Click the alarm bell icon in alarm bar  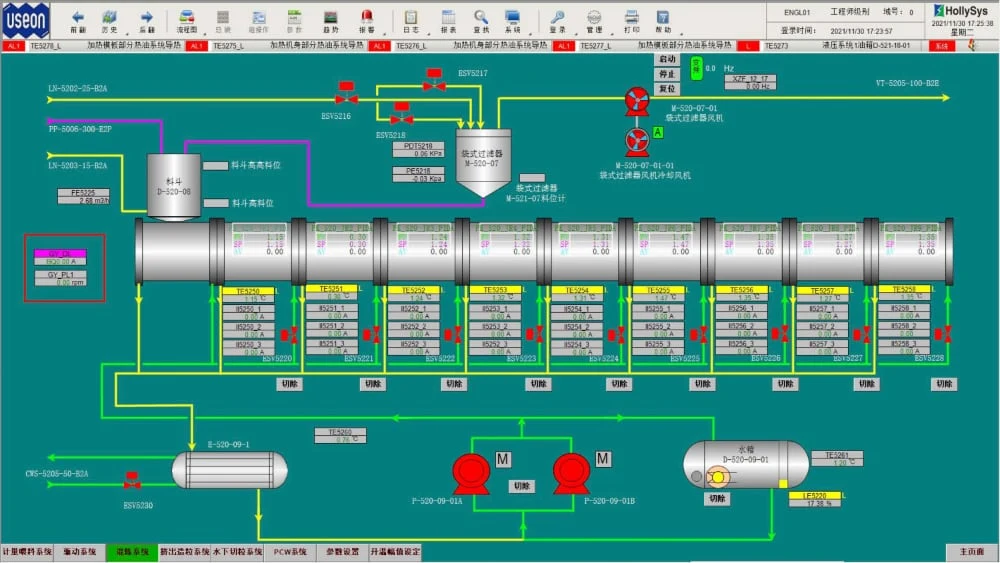(x=972, y=46)
